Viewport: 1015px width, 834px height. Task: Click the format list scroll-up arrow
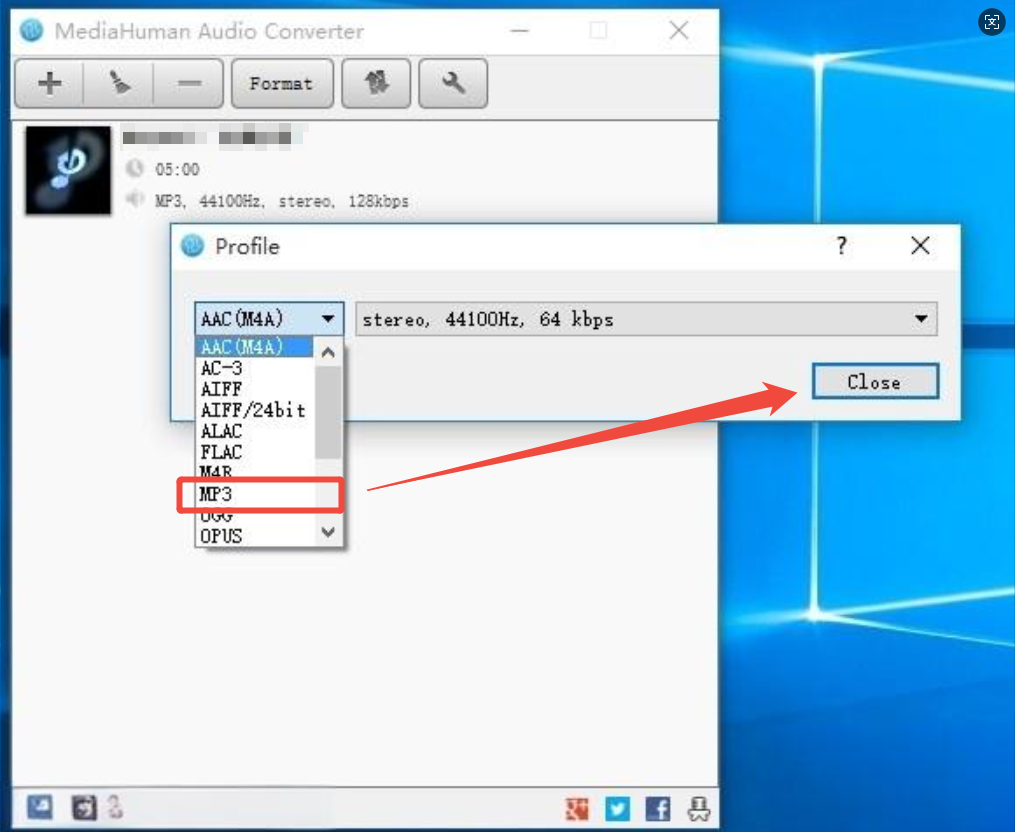(328, 352)
